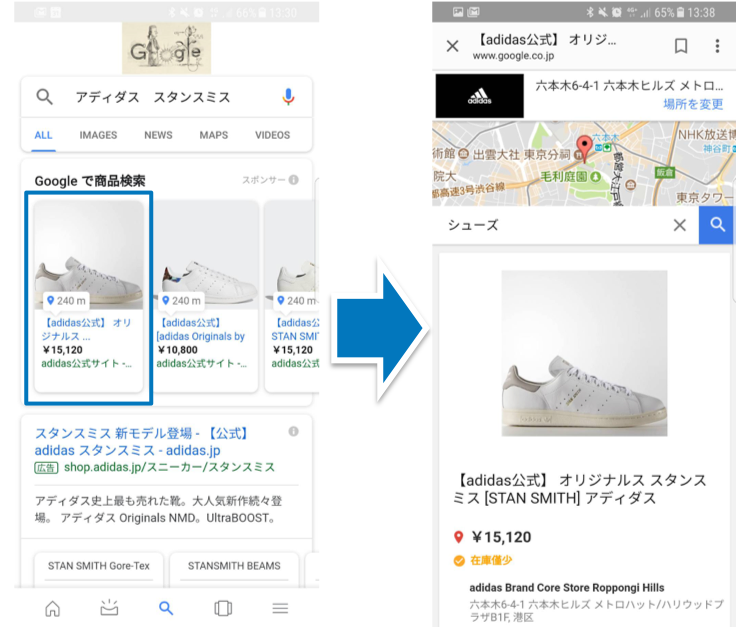Tap the adidas公式サイト text under ¥10,800

(x=201, y=363)
